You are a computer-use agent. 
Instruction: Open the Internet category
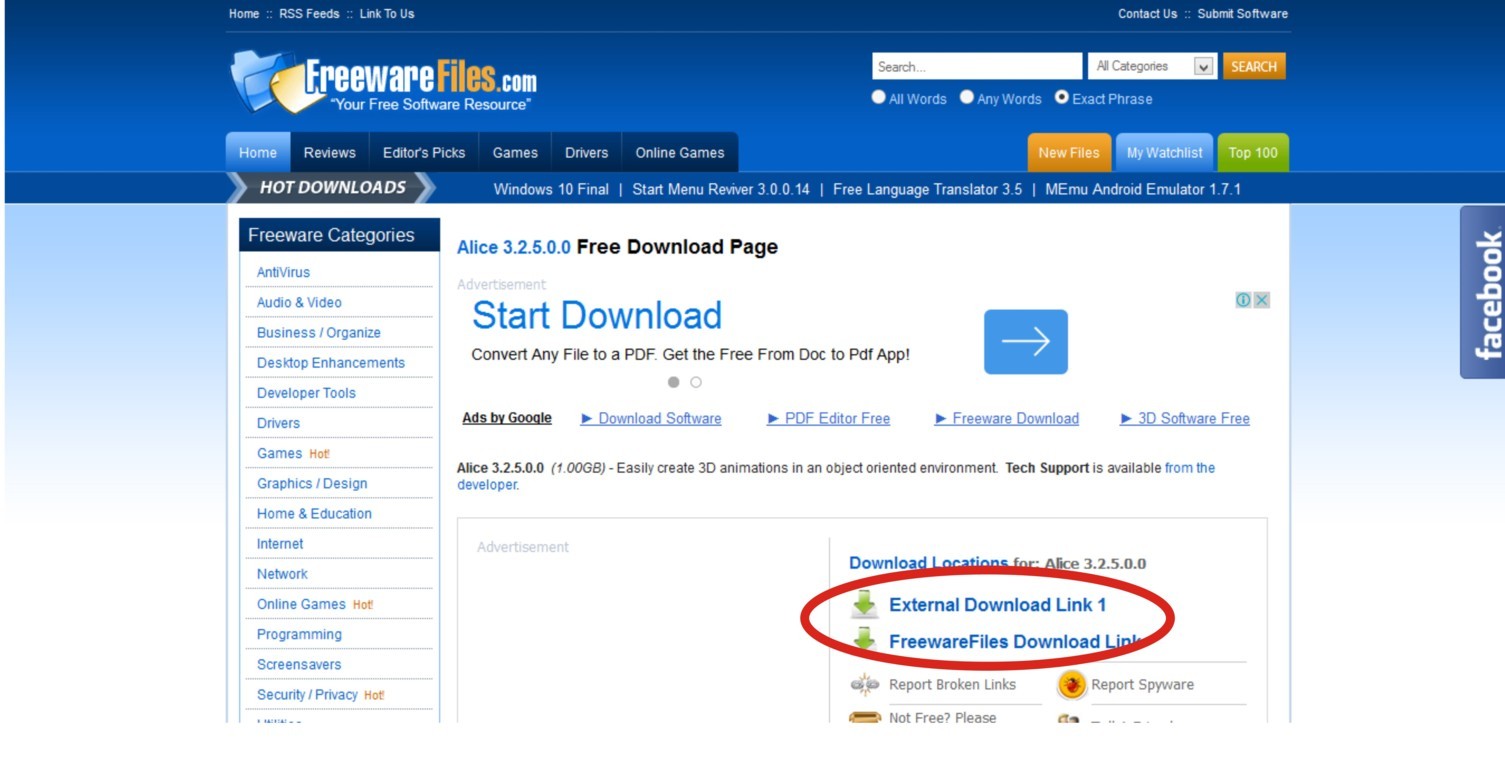[280, 543]
